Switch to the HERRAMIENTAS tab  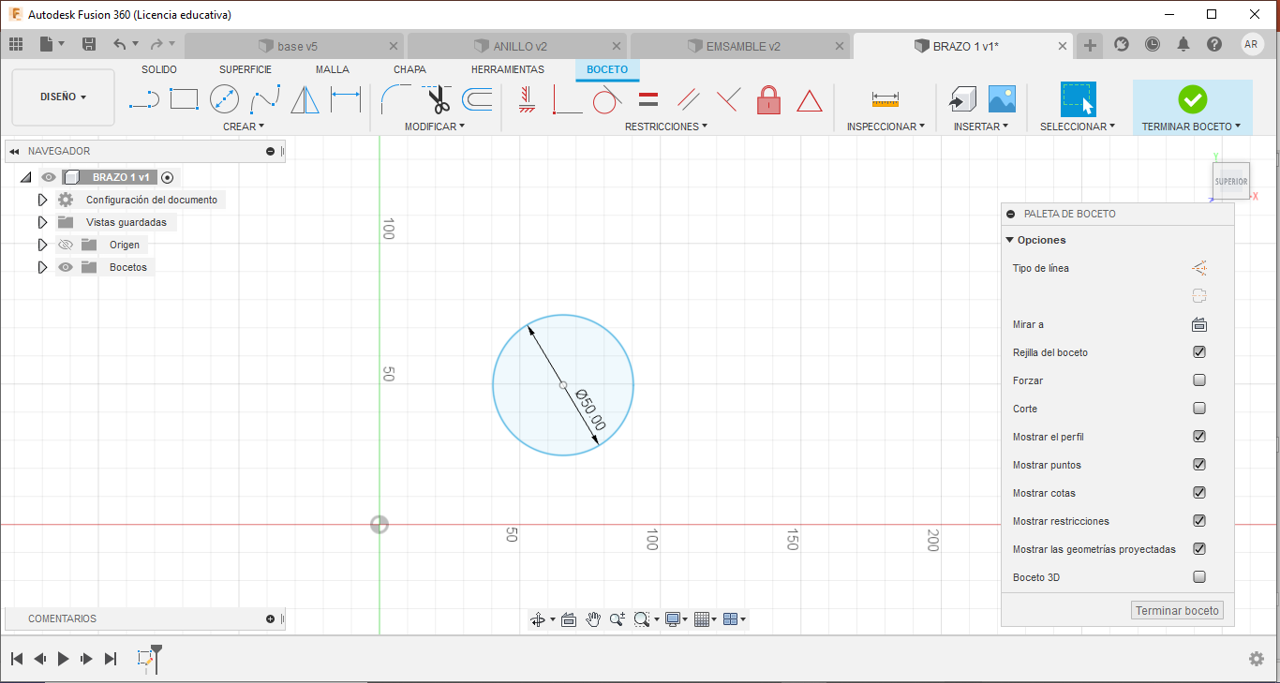[508, 69]
